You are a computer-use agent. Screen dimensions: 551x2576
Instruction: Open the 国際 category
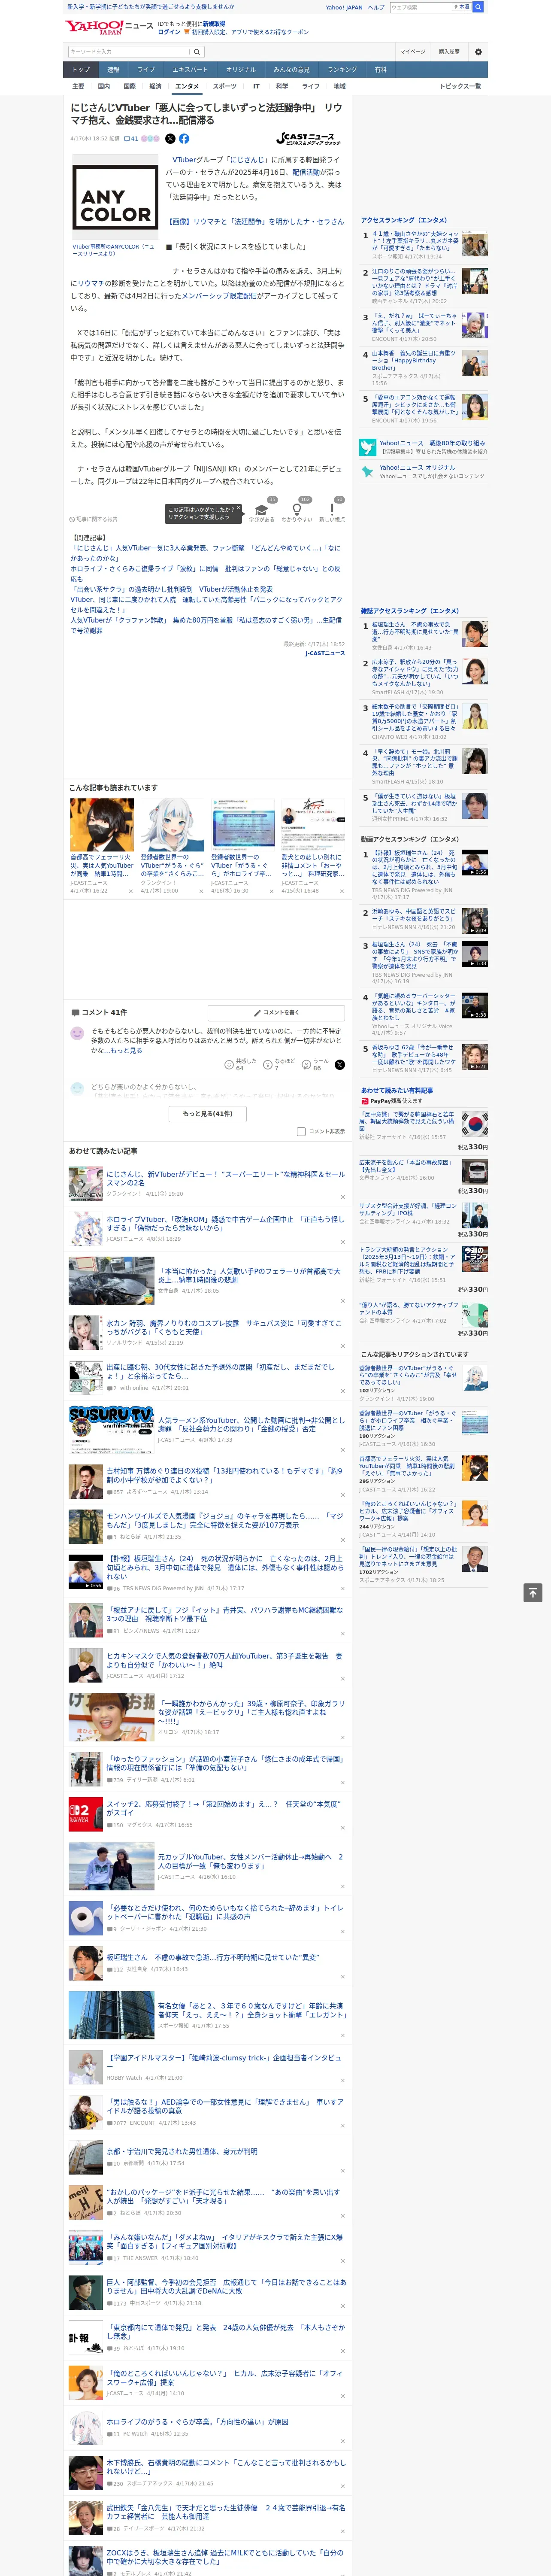(129, 87)
